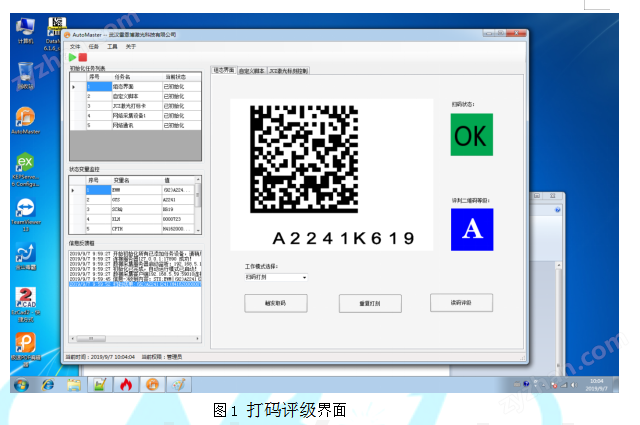Open the orange PDF editor desktop shortcut
The height and width of the screenshot is (425, 640).
[25, 349]
